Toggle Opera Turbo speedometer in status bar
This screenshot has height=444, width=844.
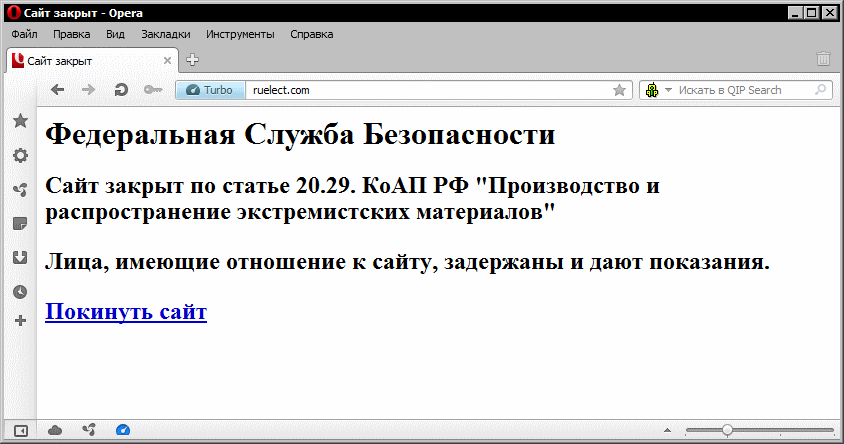[122, 430]
